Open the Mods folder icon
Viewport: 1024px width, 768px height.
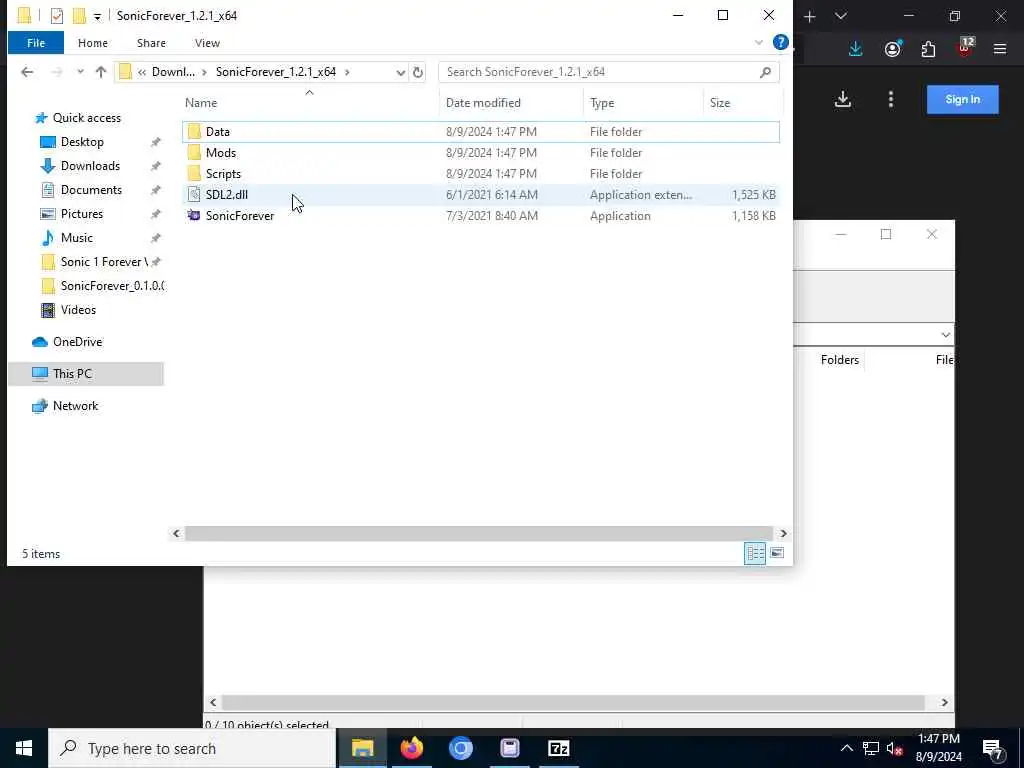(x=194, y=152)
